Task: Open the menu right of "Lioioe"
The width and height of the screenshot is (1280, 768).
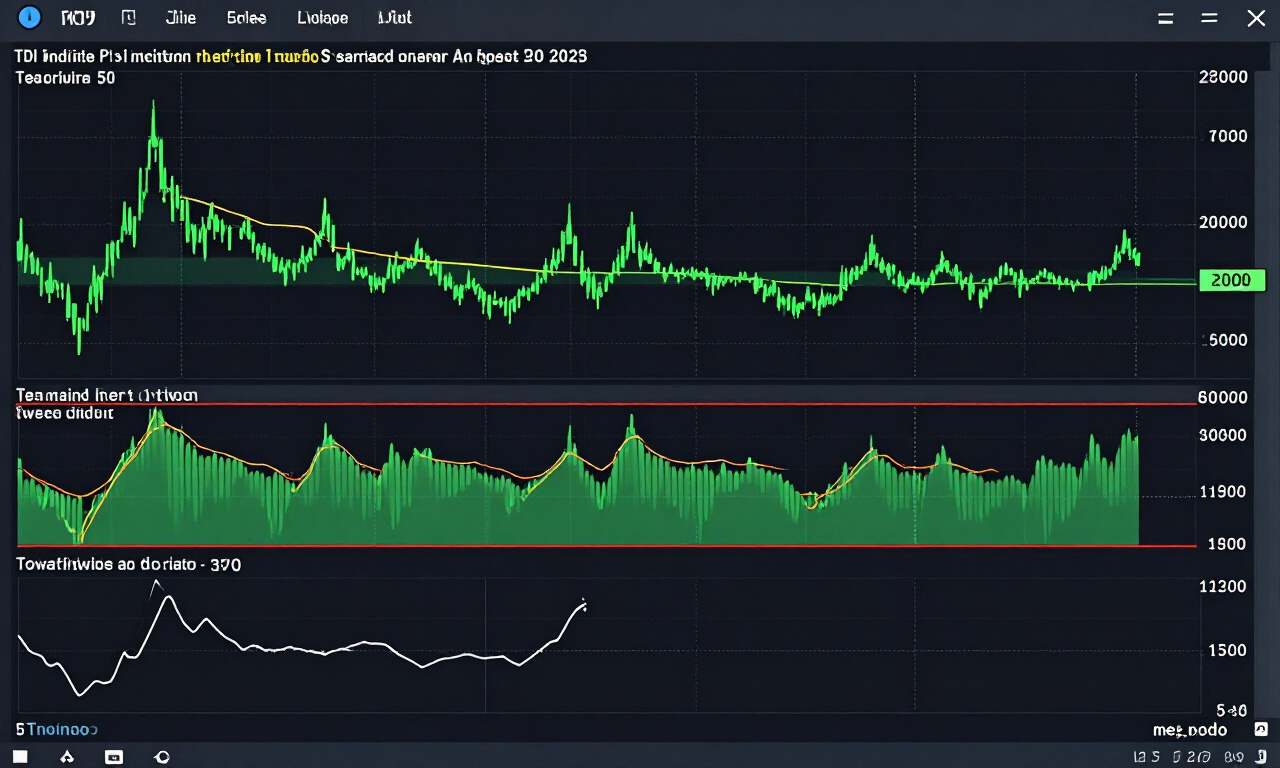Action: (395, 17)
